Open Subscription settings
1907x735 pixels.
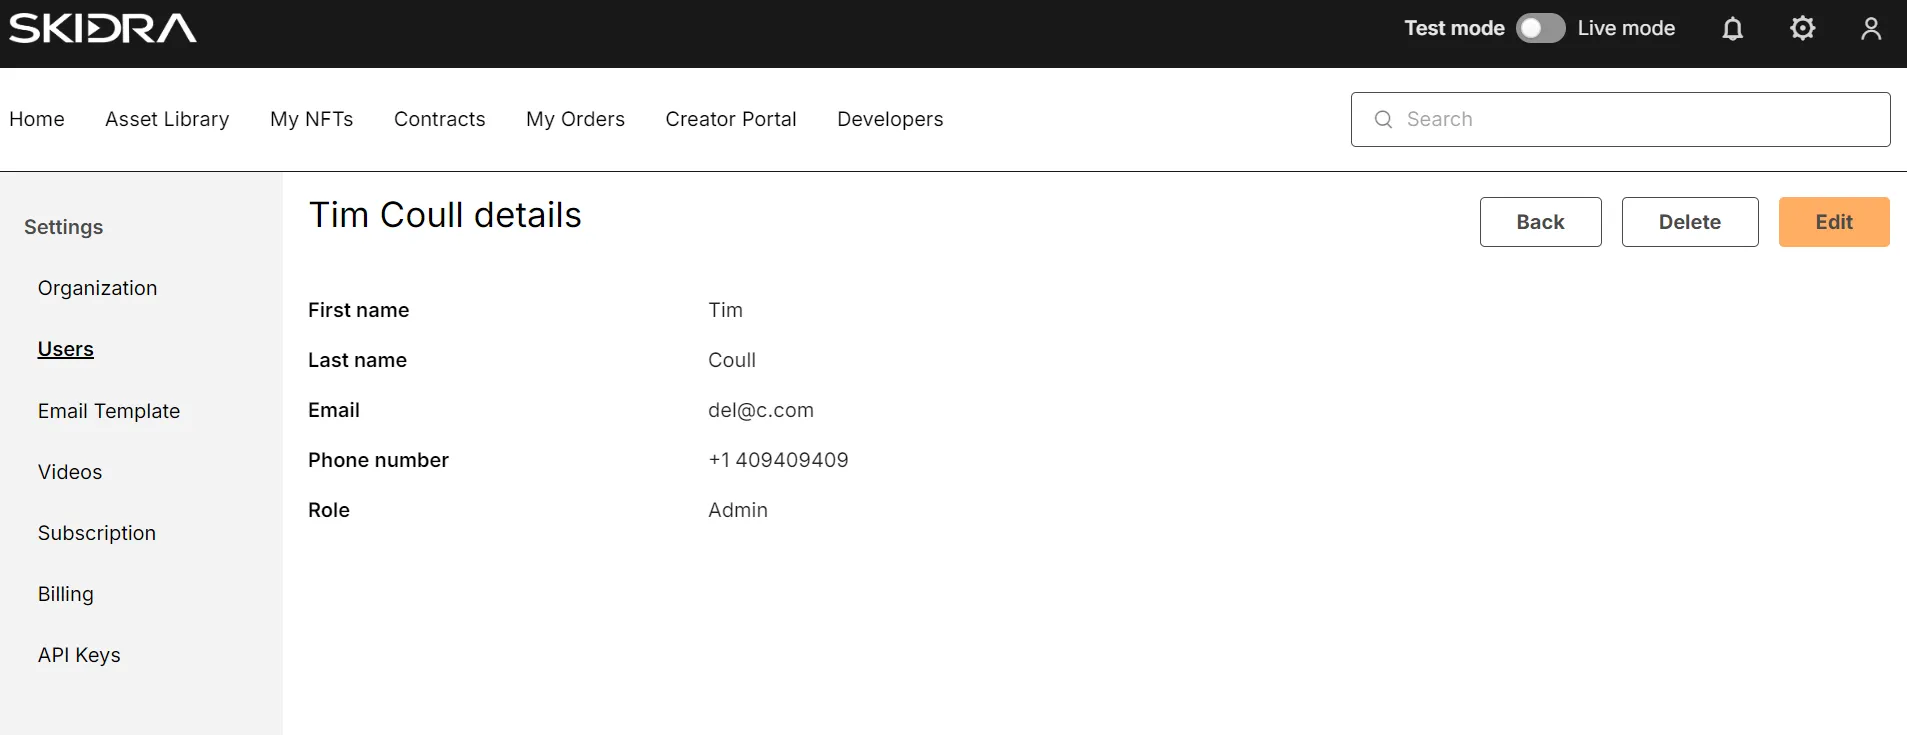(x=97, y=533)
